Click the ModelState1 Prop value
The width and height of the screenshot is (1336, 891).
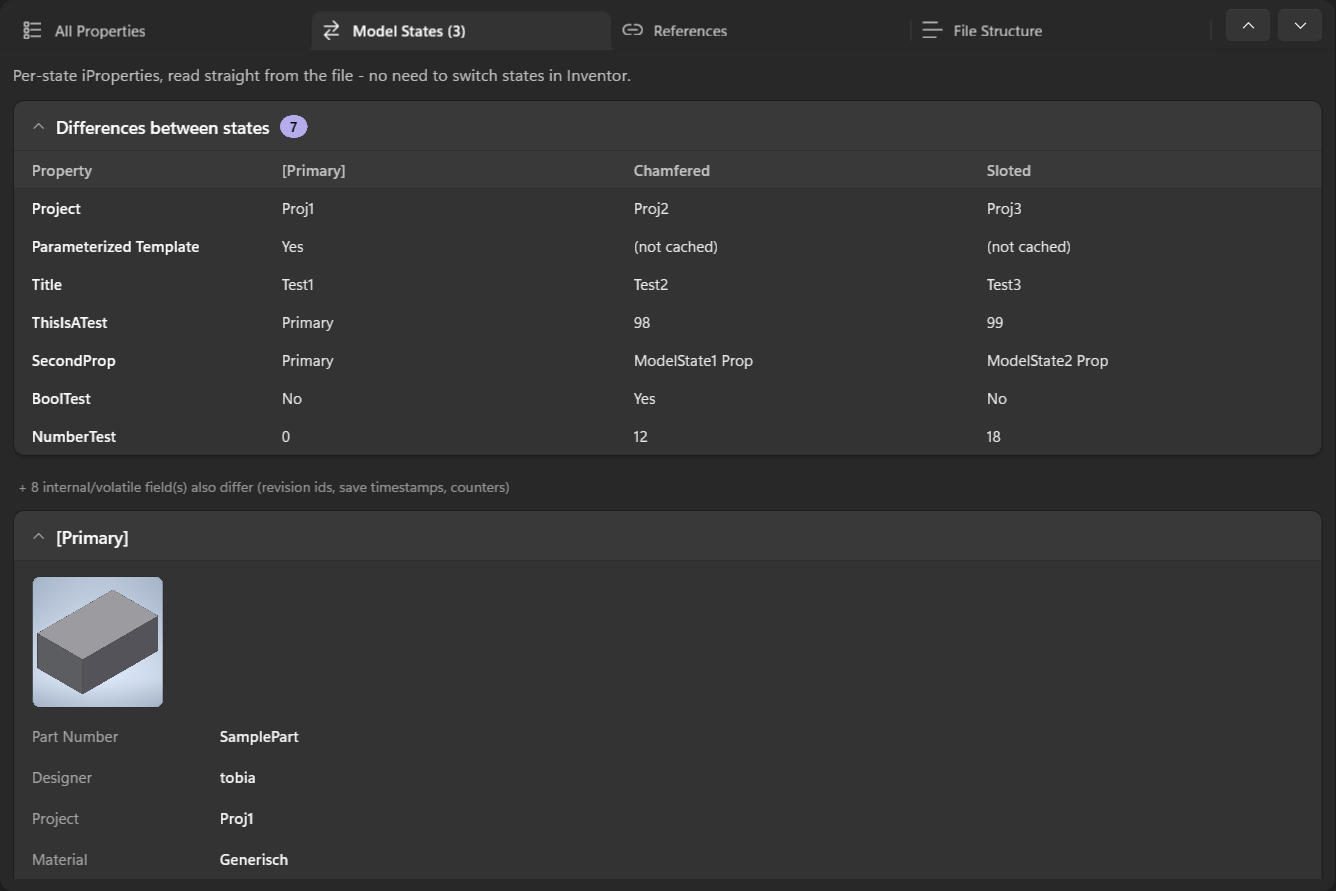[693, 361]
